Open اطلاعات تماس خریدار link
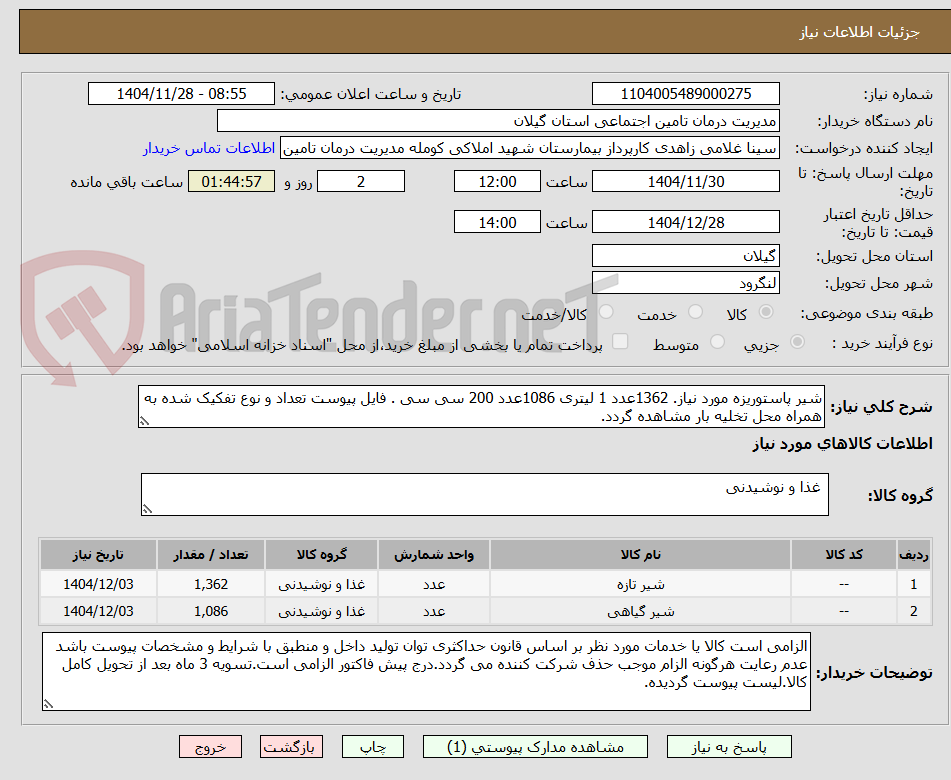The image size is (951, 780). click(x=209, y=148)
